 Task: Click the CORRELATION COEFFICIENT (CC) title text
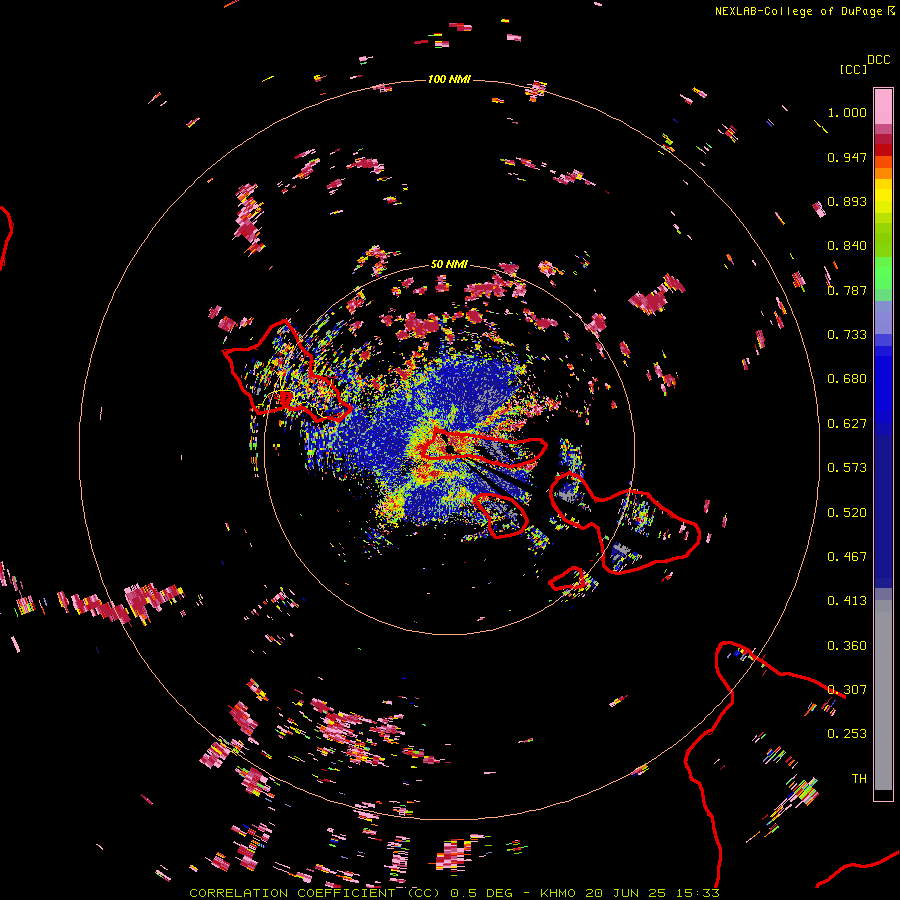click(x=315, y=893)
